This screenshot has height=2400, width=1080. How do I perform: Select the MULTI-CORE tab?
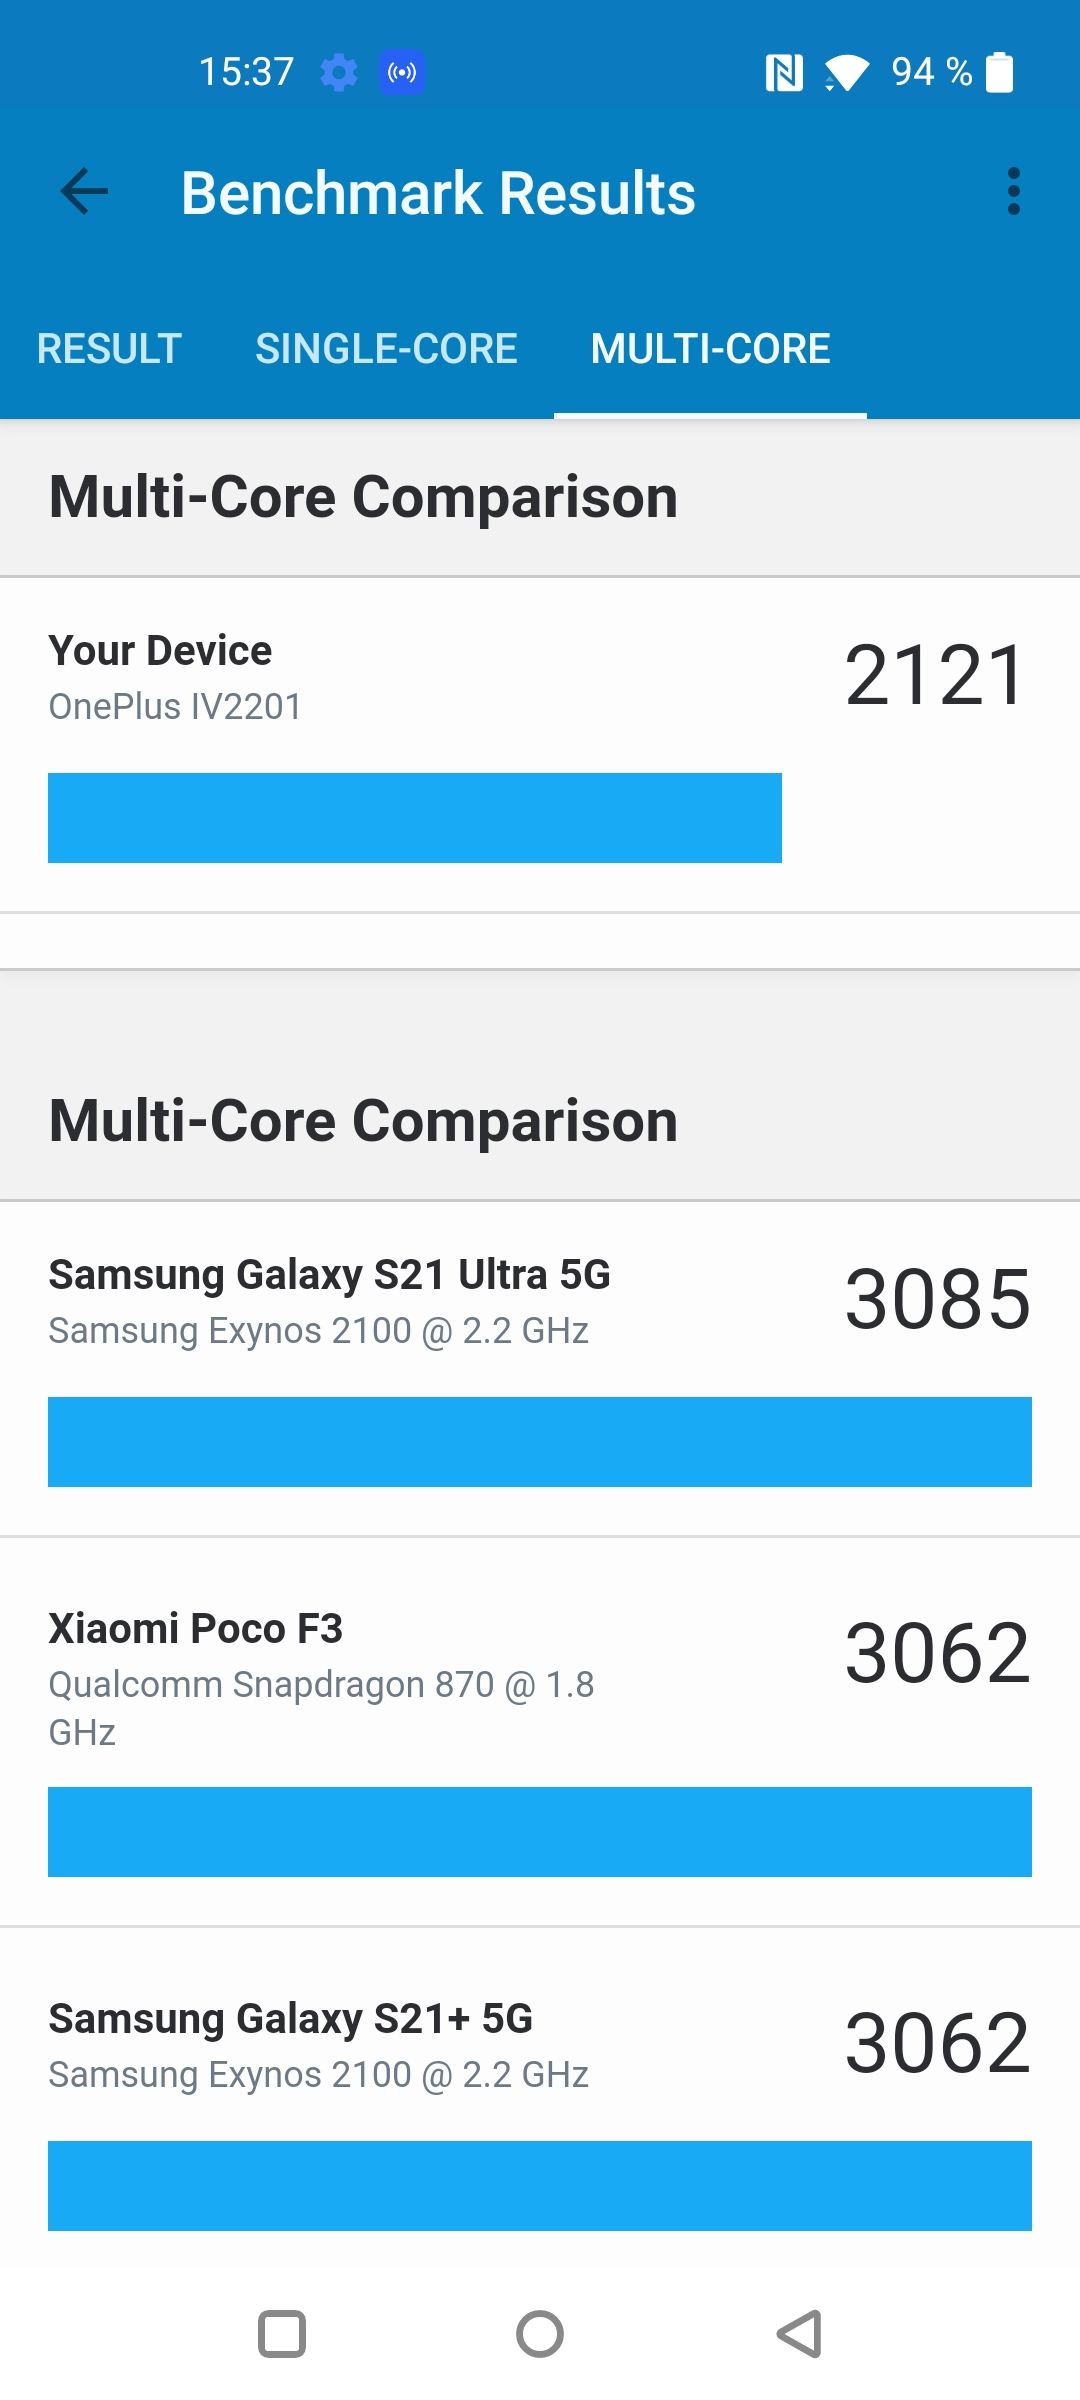pos(710,349)
